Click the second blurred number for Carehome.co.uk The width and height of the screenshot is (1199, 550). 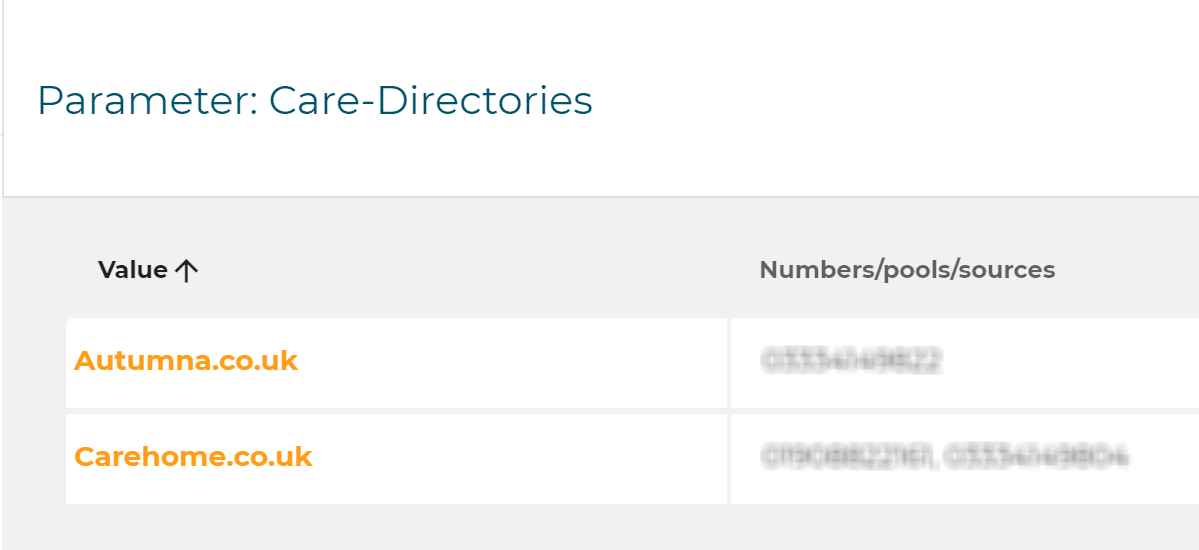(1037, 457)
